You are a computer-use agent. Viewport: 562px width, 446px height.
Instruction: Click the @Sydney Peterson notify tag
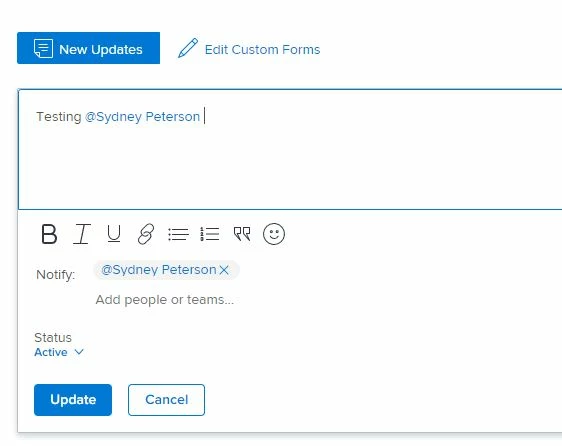159,270
